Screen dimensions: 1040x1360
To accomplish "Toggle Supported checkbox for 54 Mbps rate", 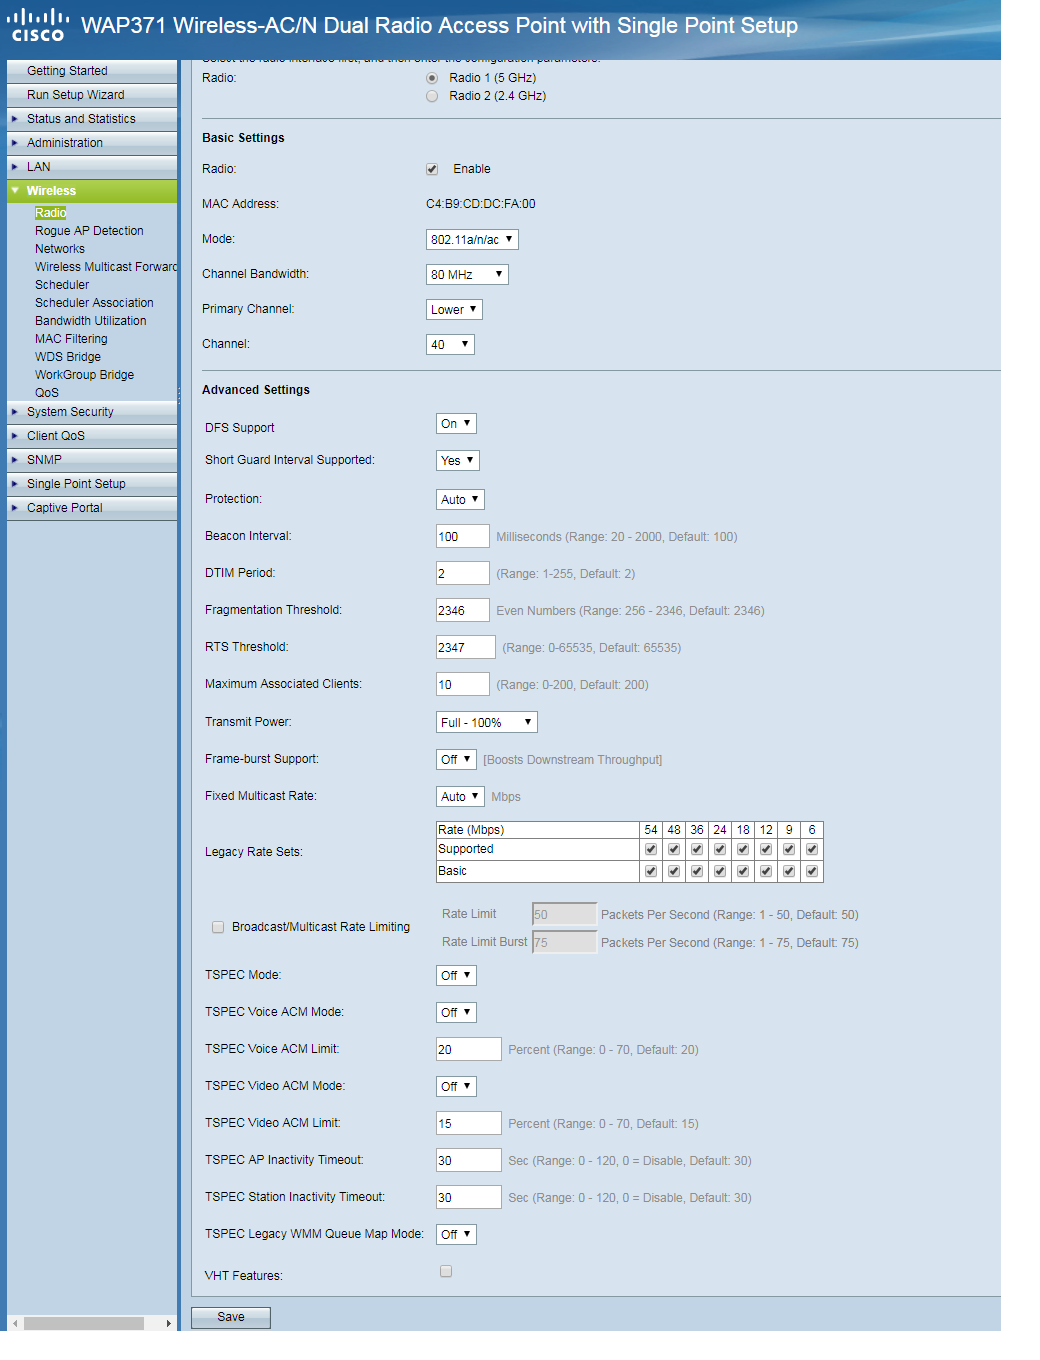I will [x=651, y=849].
